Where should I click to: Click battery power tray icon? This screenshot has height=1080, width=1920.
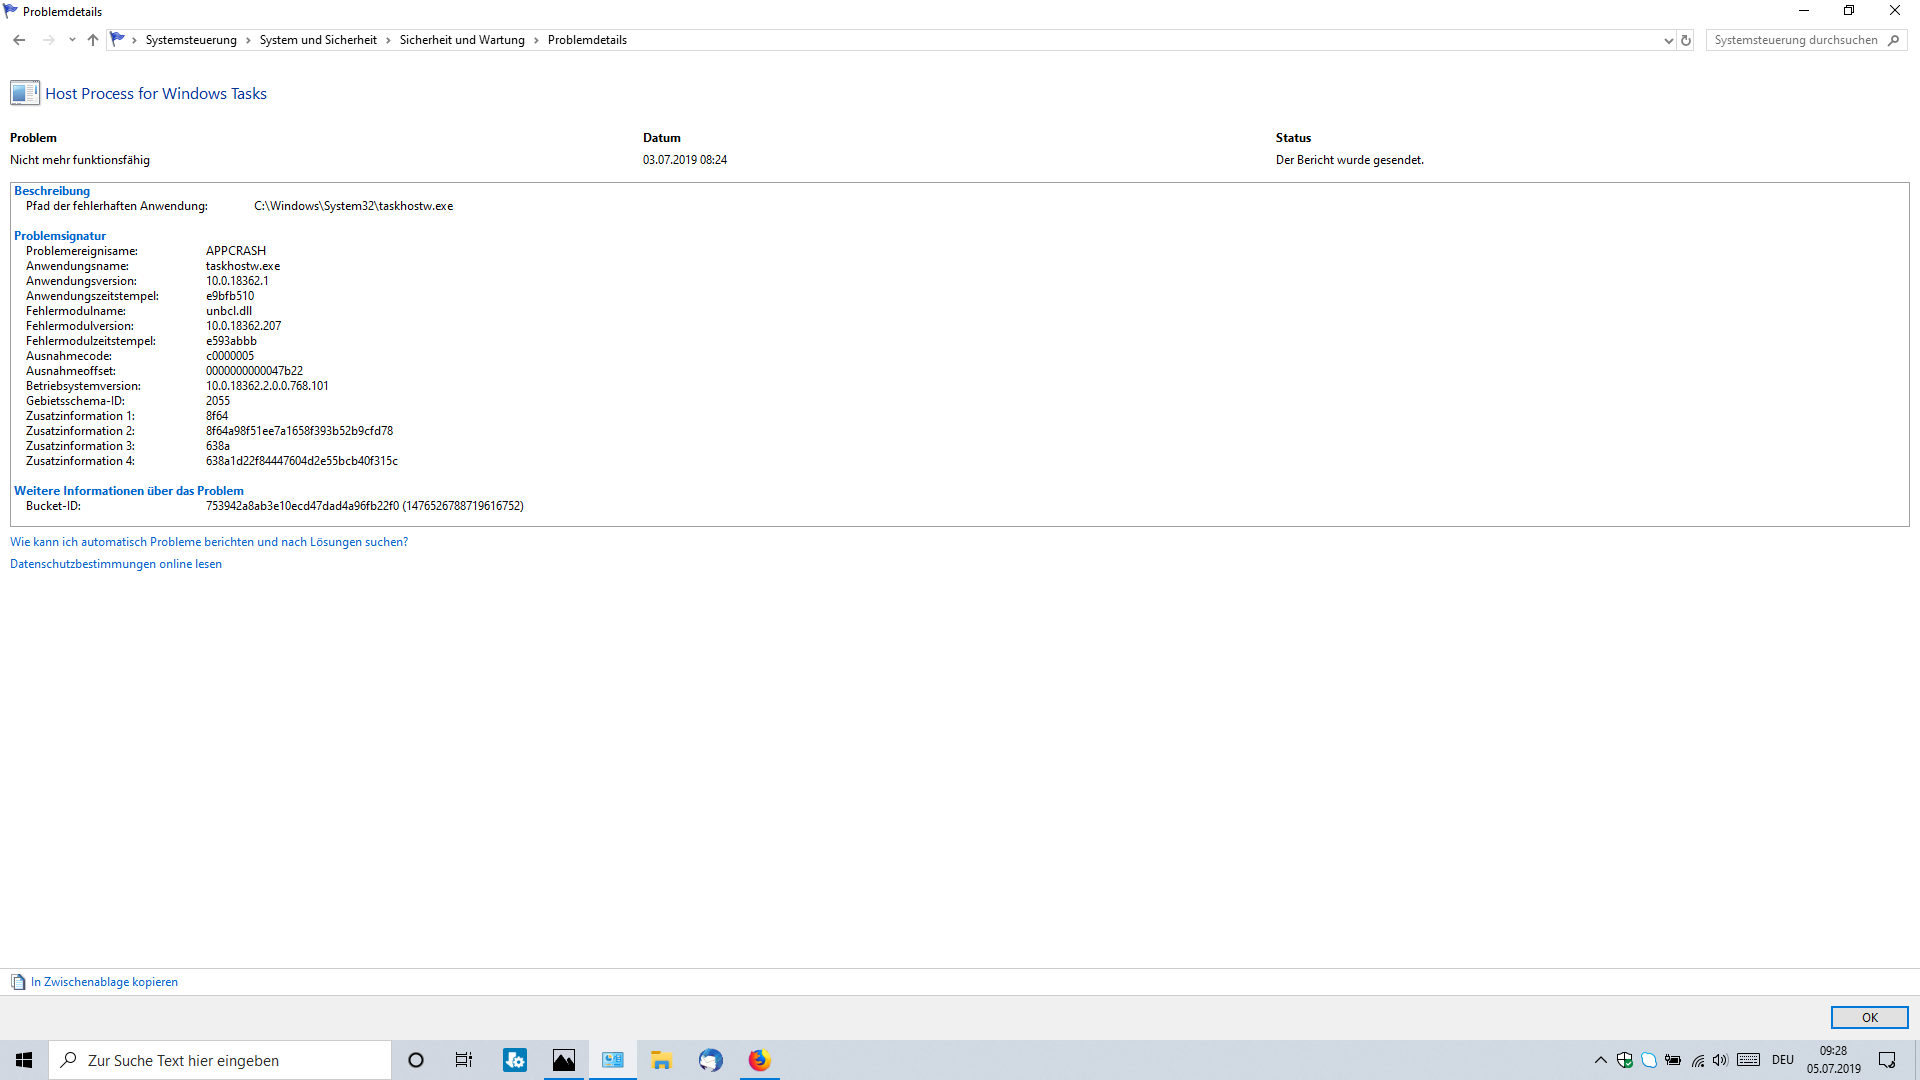(1673, 1060)
